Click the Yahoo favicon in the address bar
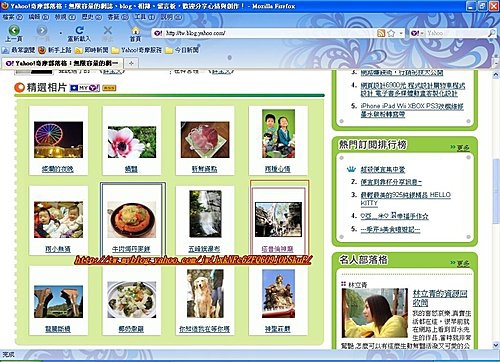The width and height of the screenshot is (500, 362). pyautogui.click(x=159, y=33)
